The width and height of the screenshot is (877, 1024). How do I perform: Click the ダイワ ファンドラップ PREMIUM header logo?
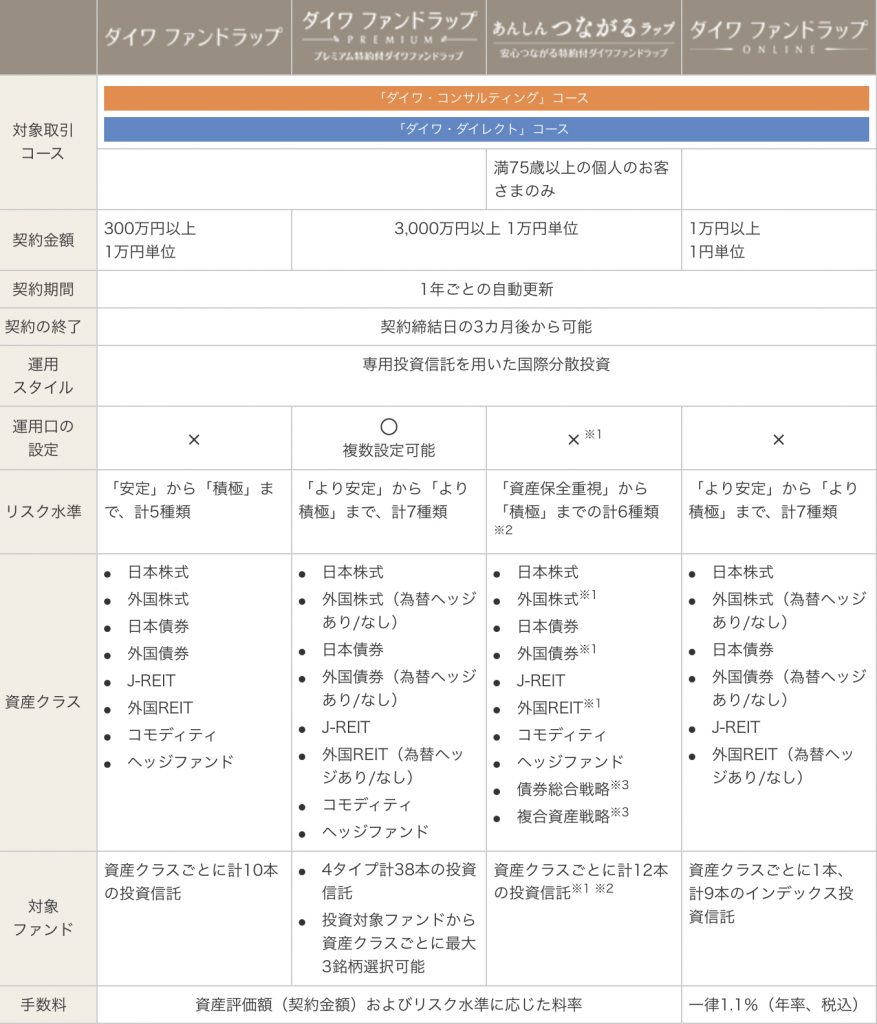pos(388,37)
